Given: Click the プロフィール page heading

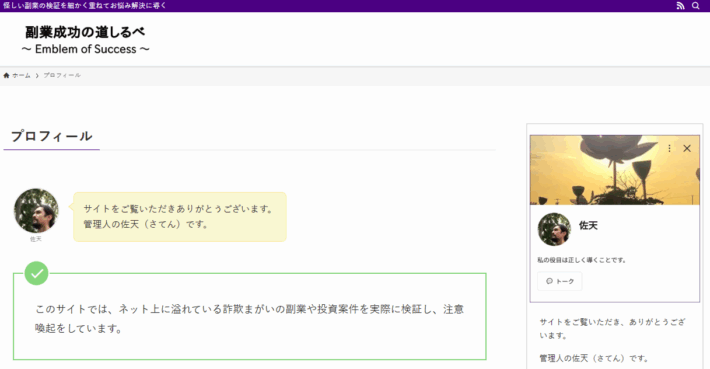Looking at the screenshot, I should 52,136.
